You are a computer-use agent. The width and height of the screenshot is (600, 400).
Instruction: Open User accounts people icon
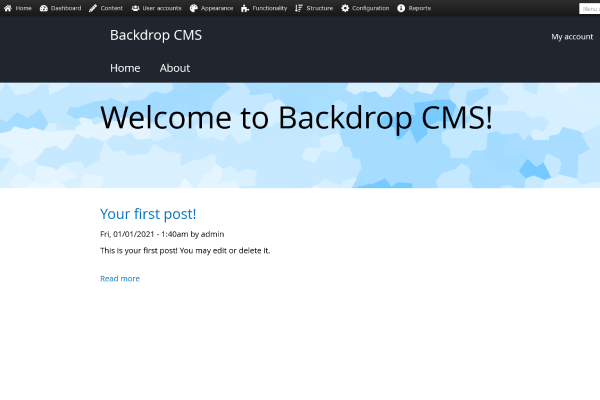pyautogui.click(x=135, y=8)
